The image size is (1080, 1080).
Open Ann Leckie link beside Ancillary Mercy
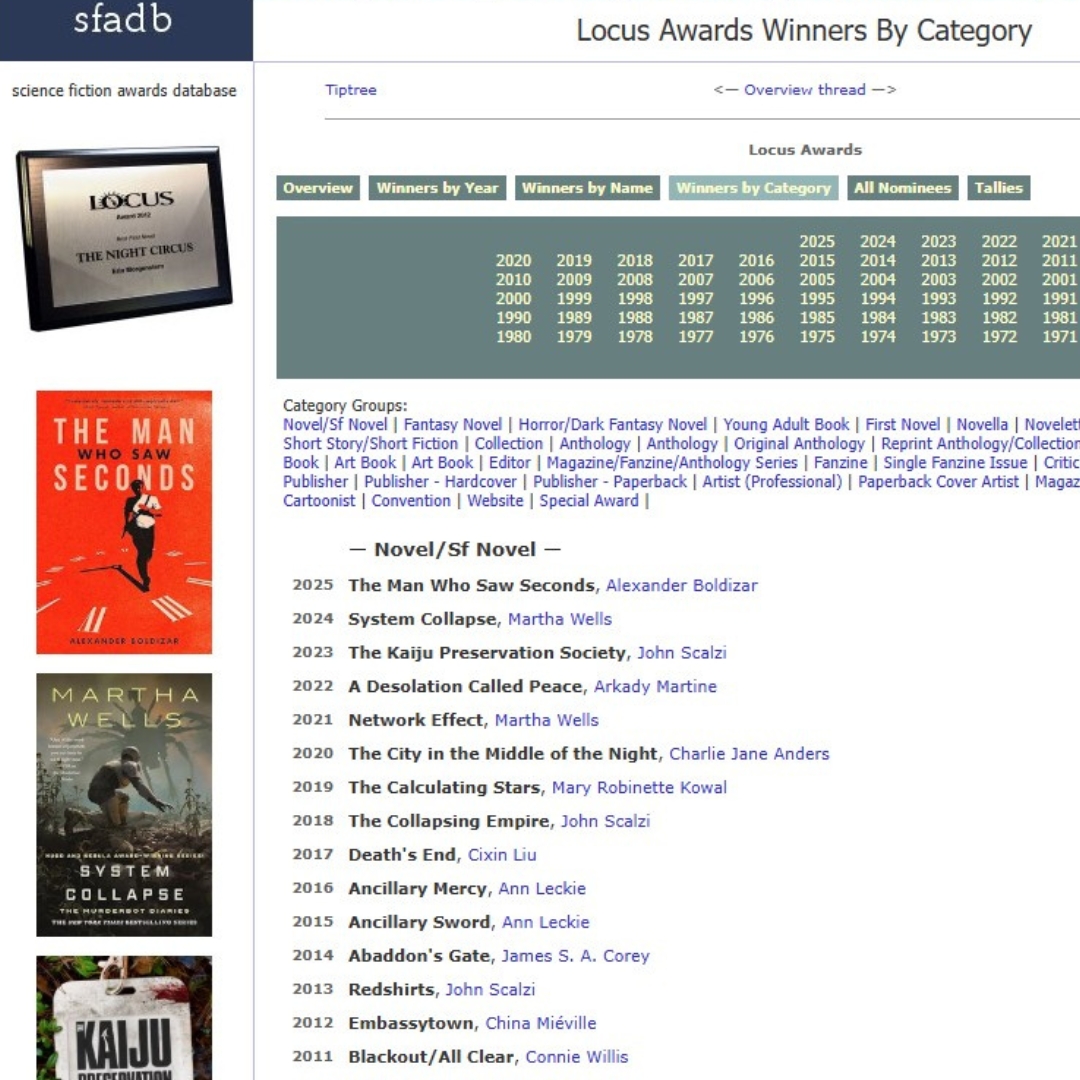(542, 889)
